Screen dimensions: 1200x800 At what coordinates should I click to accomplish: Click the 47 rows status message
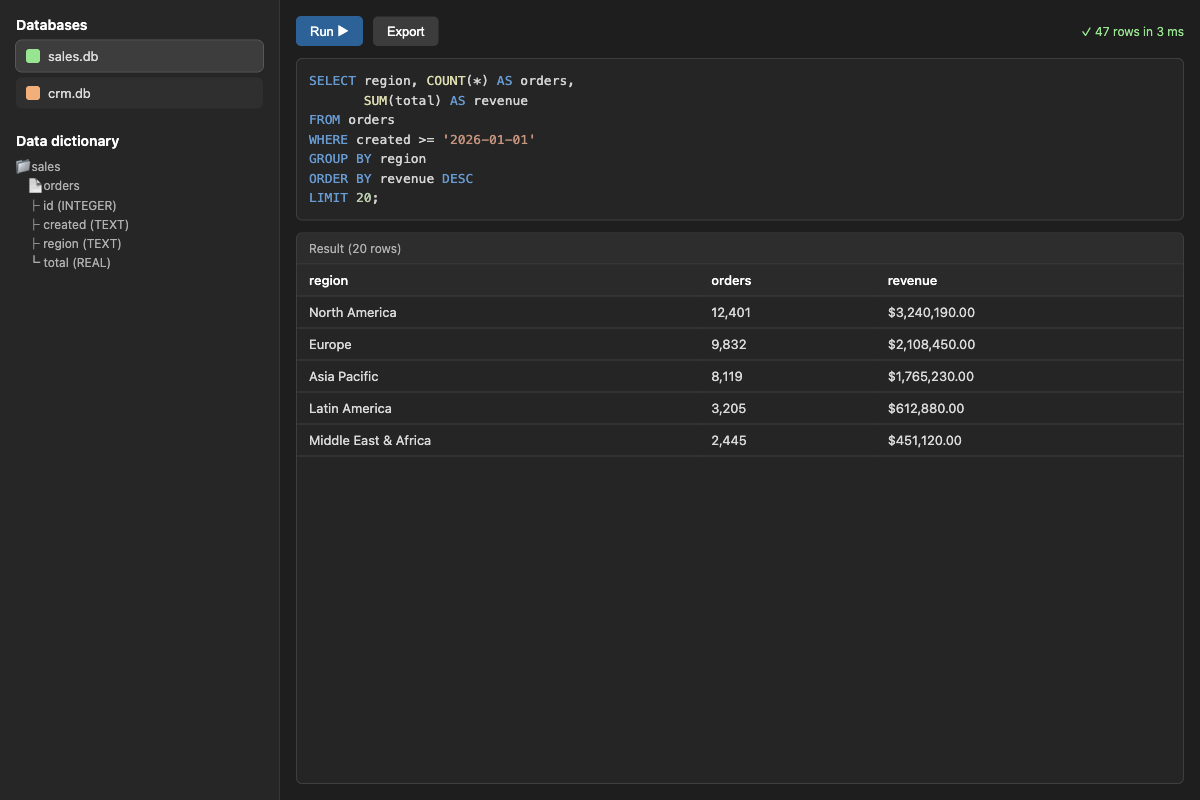pos(1132,32)
